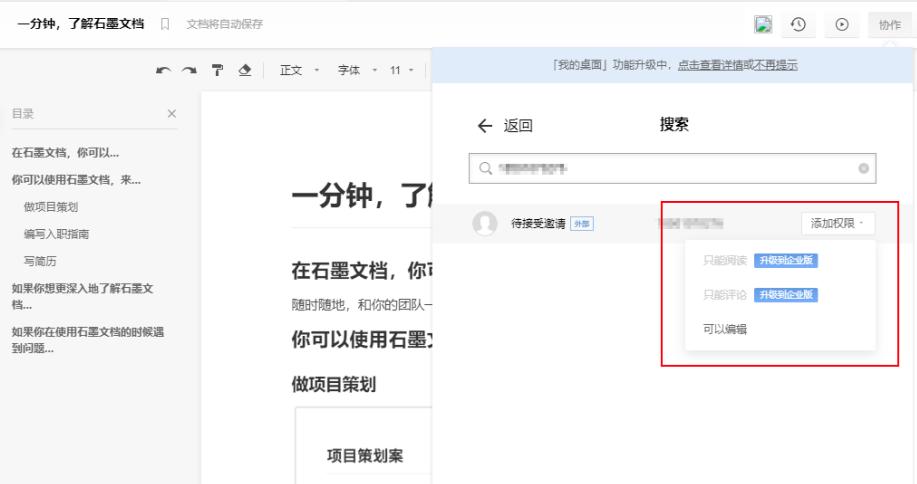
Task: Open the 正文 paragraph style dropdown
Action: [x=299, y=71]
